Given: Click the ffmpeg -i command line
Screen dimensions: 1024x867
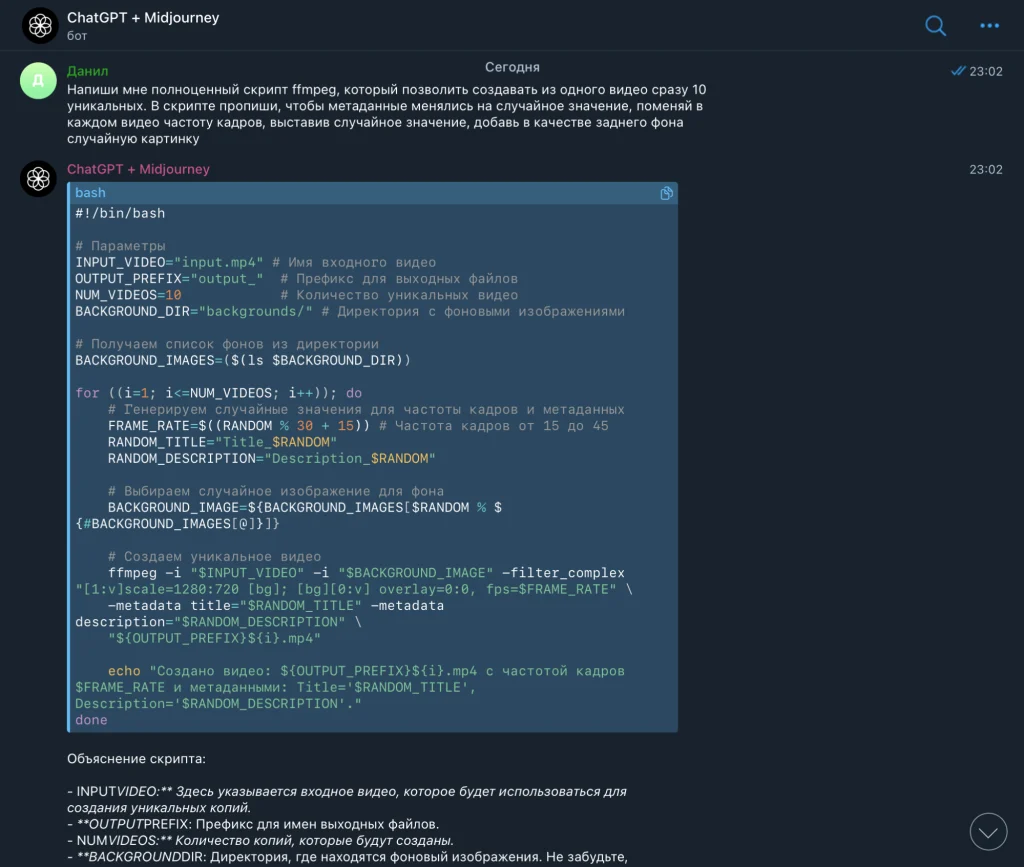Looking at the screenshot, I should point(366,573).
